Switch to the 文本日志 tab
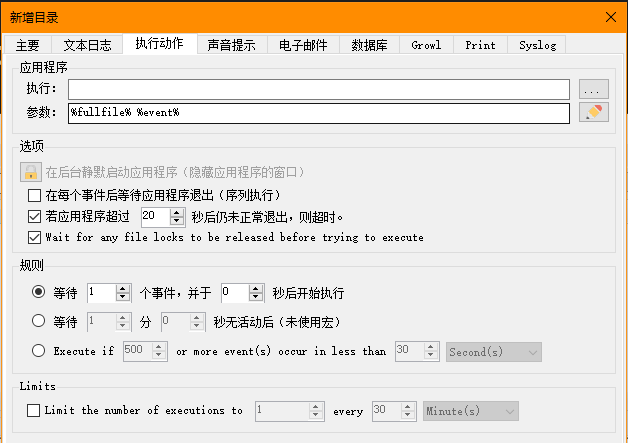The height and width of the screenshot is (443, 628). click(86, 44)
